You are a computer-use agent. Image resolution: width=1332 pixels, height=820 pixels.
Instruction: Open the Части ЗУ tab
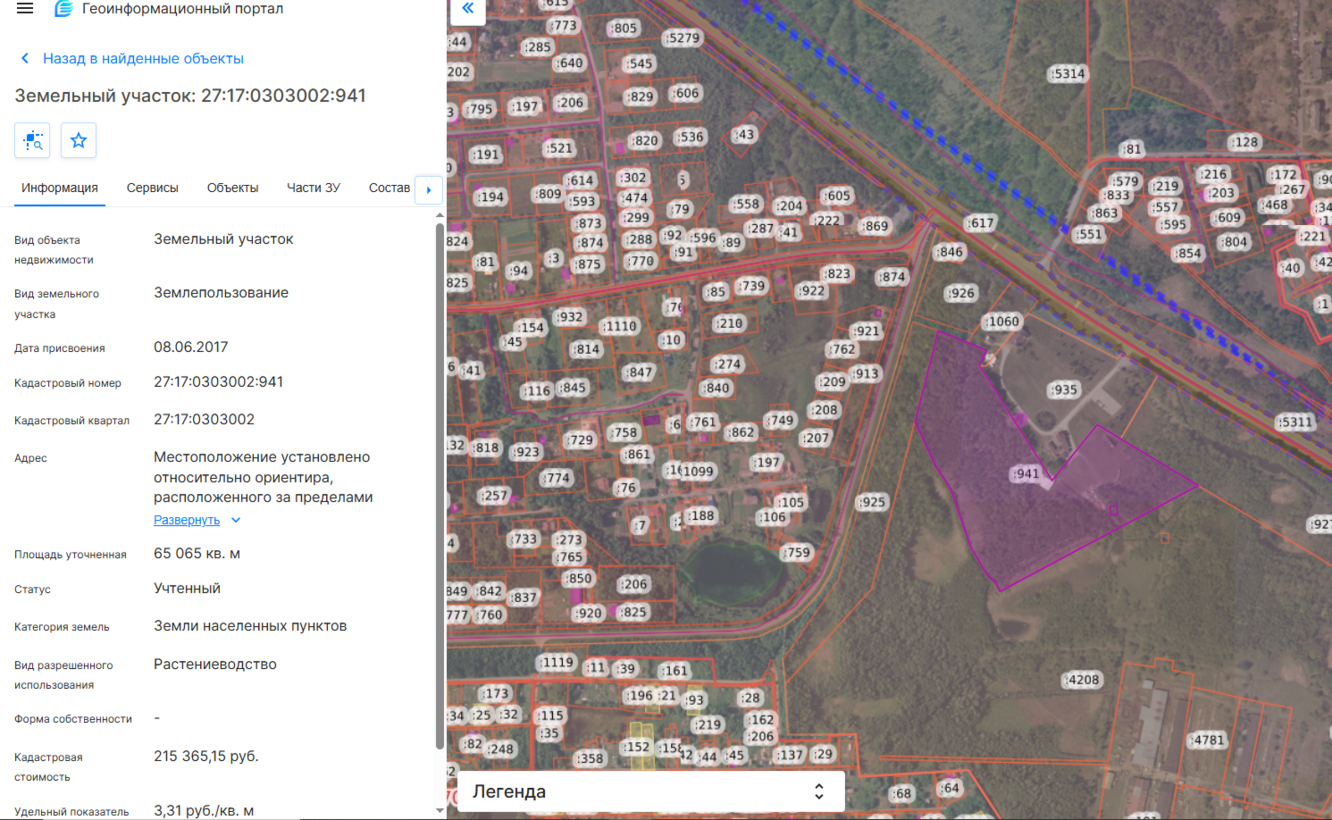tap(313, 188)
